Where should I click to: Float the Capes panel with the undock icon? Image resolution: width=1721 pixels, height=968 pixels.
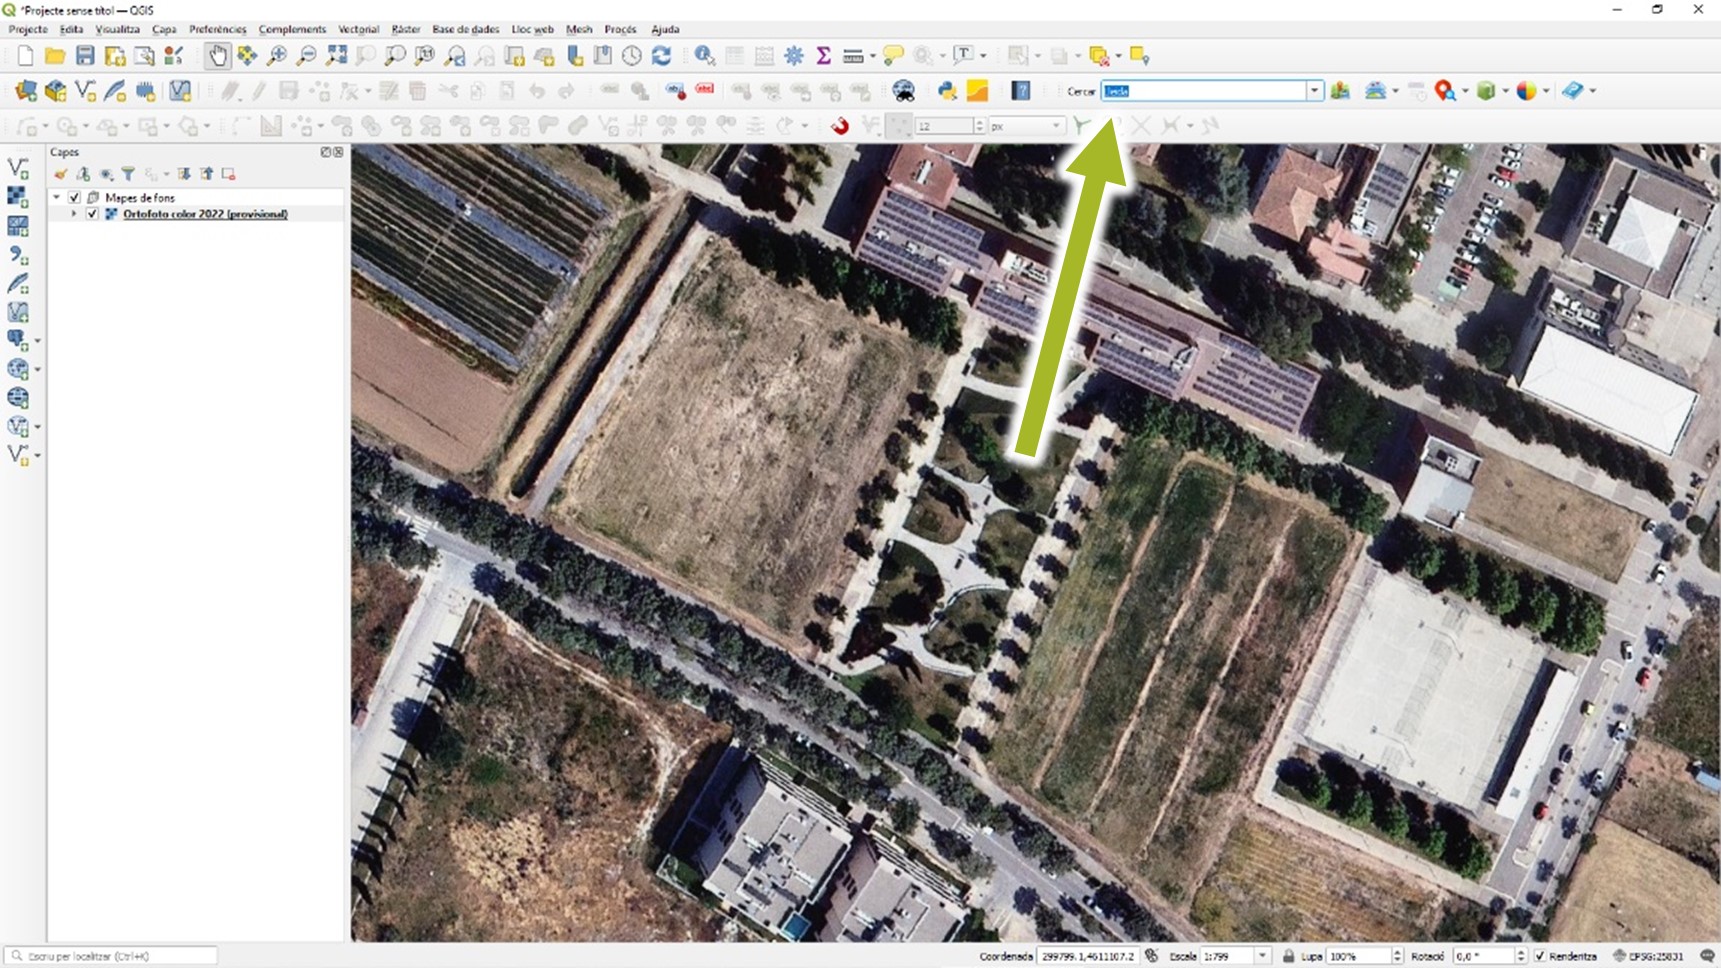pos(325,152)
